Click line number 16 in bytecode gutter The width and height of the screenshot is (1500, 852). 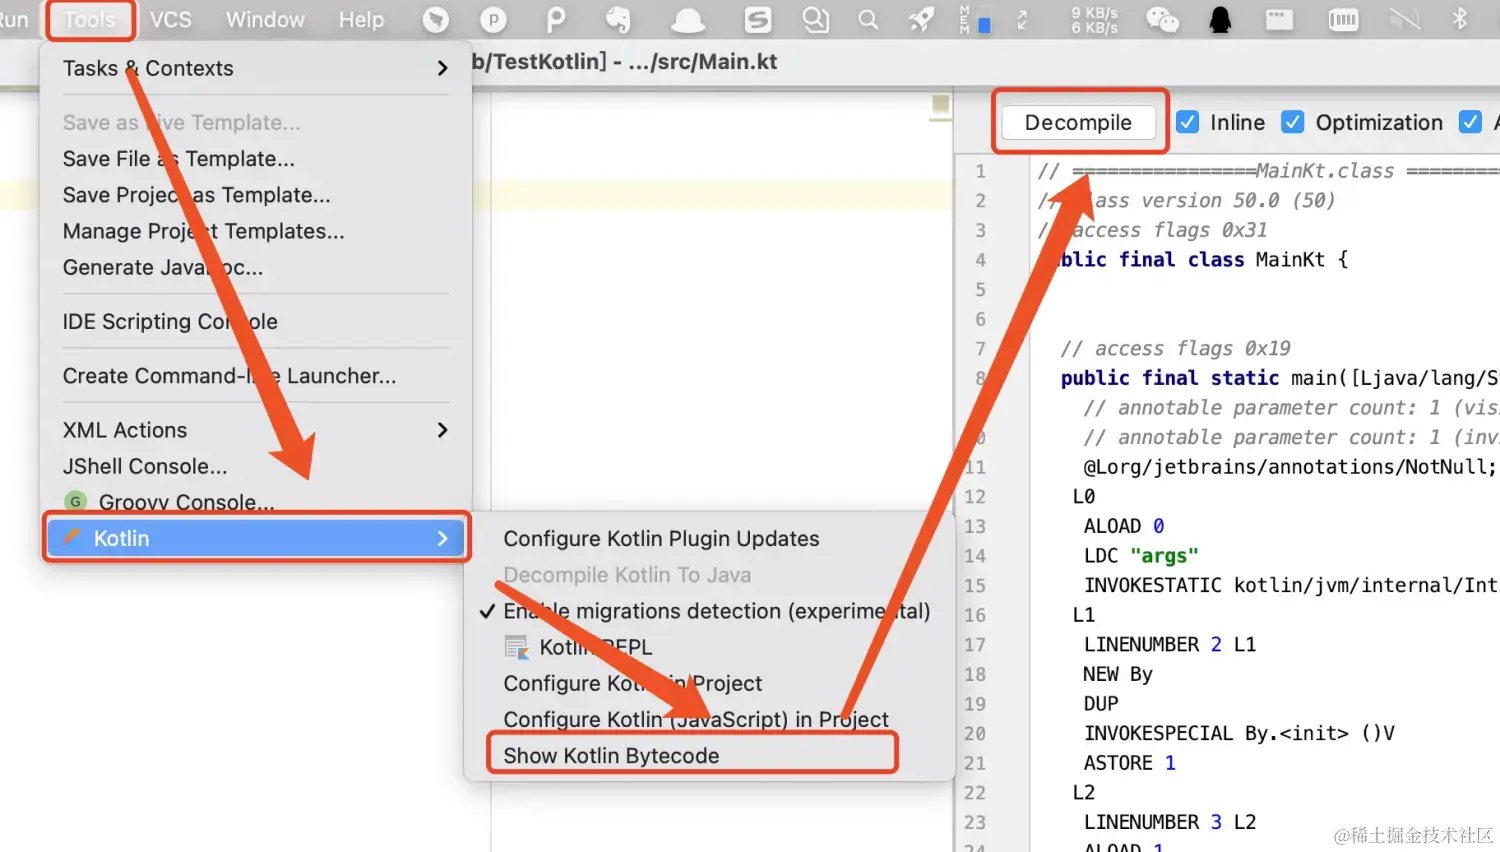coord(975,615)
